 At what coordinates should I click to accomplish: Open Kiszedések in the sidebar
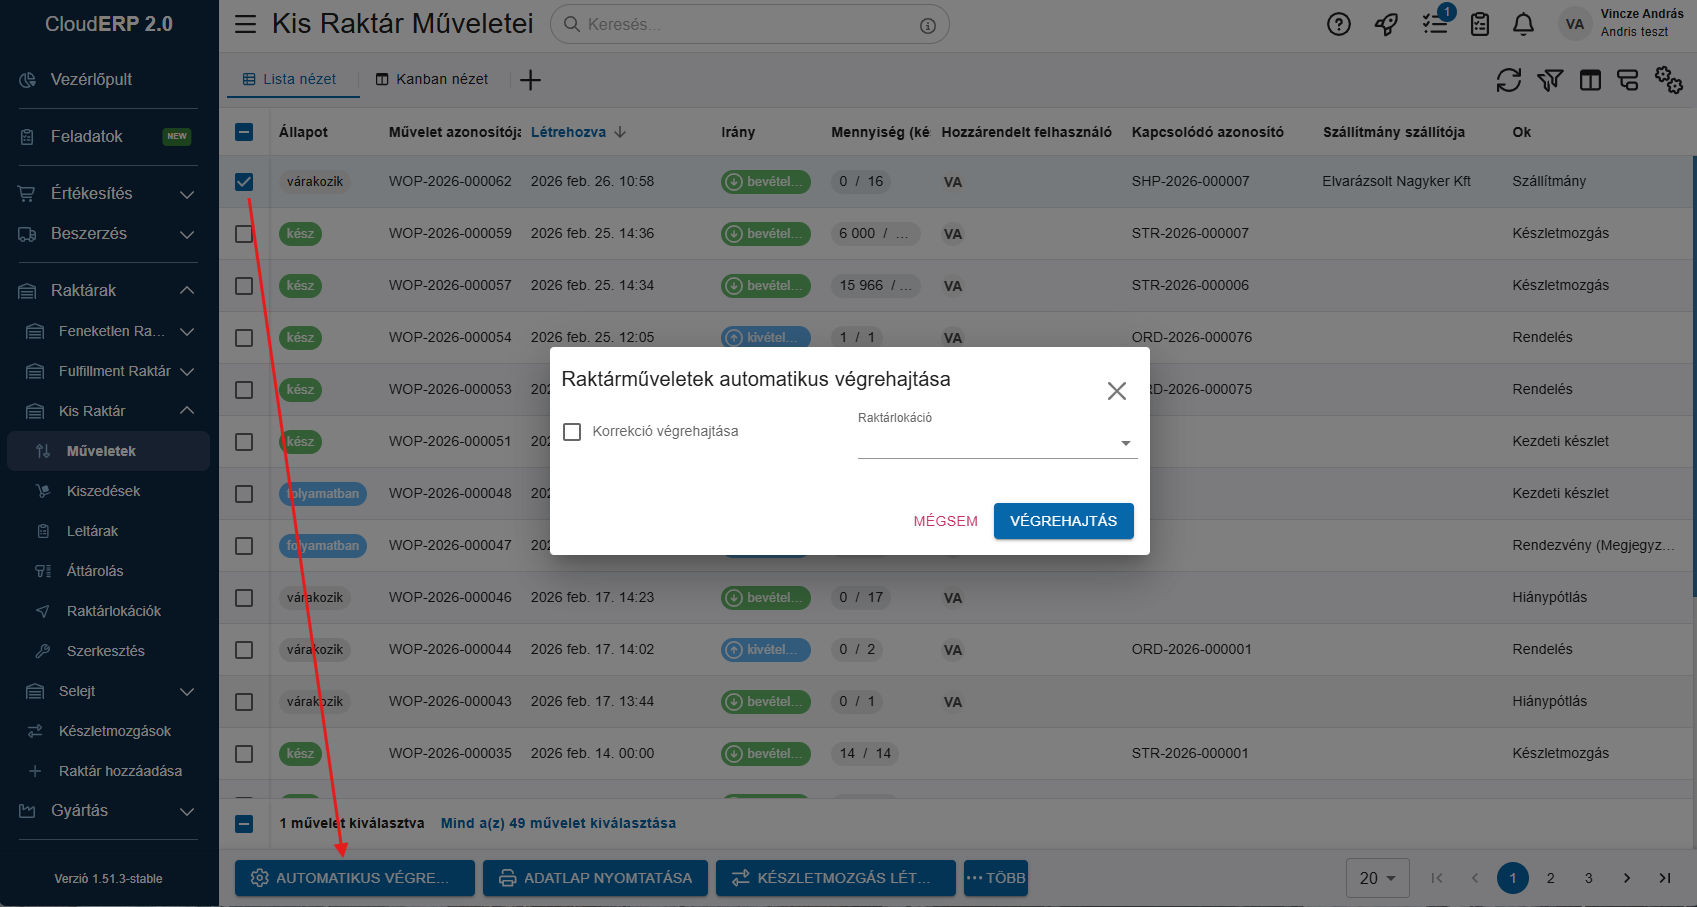[103, 491]
